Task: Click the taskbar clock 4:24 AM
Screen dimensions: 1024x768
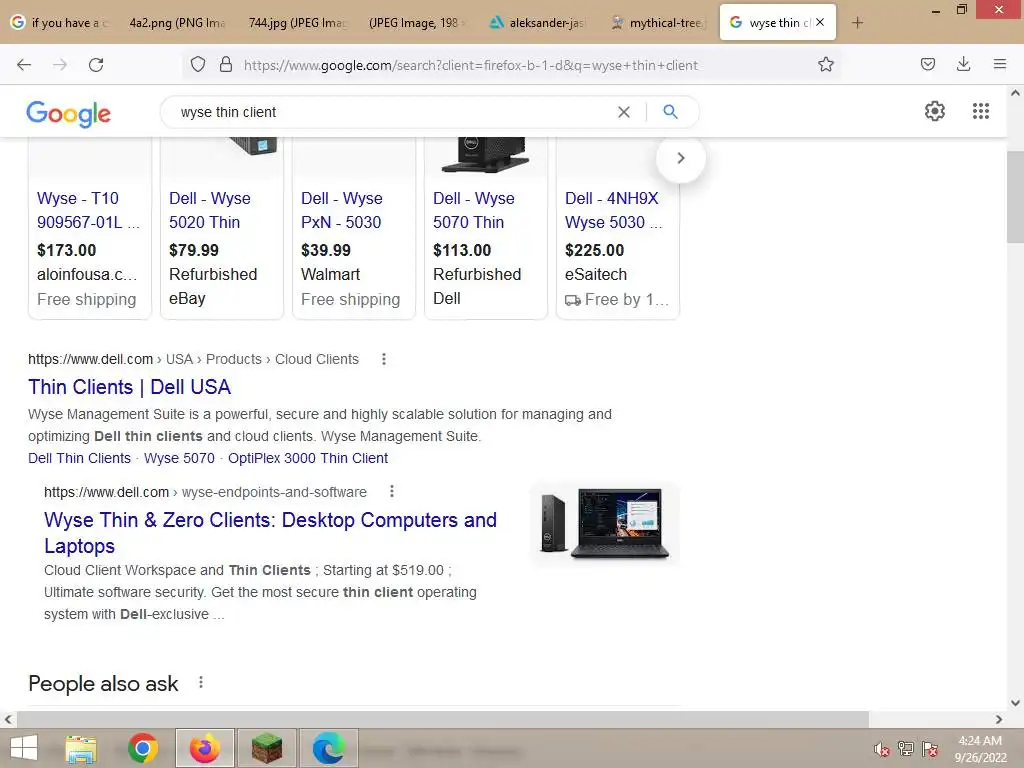Action: tap(980, 741)
